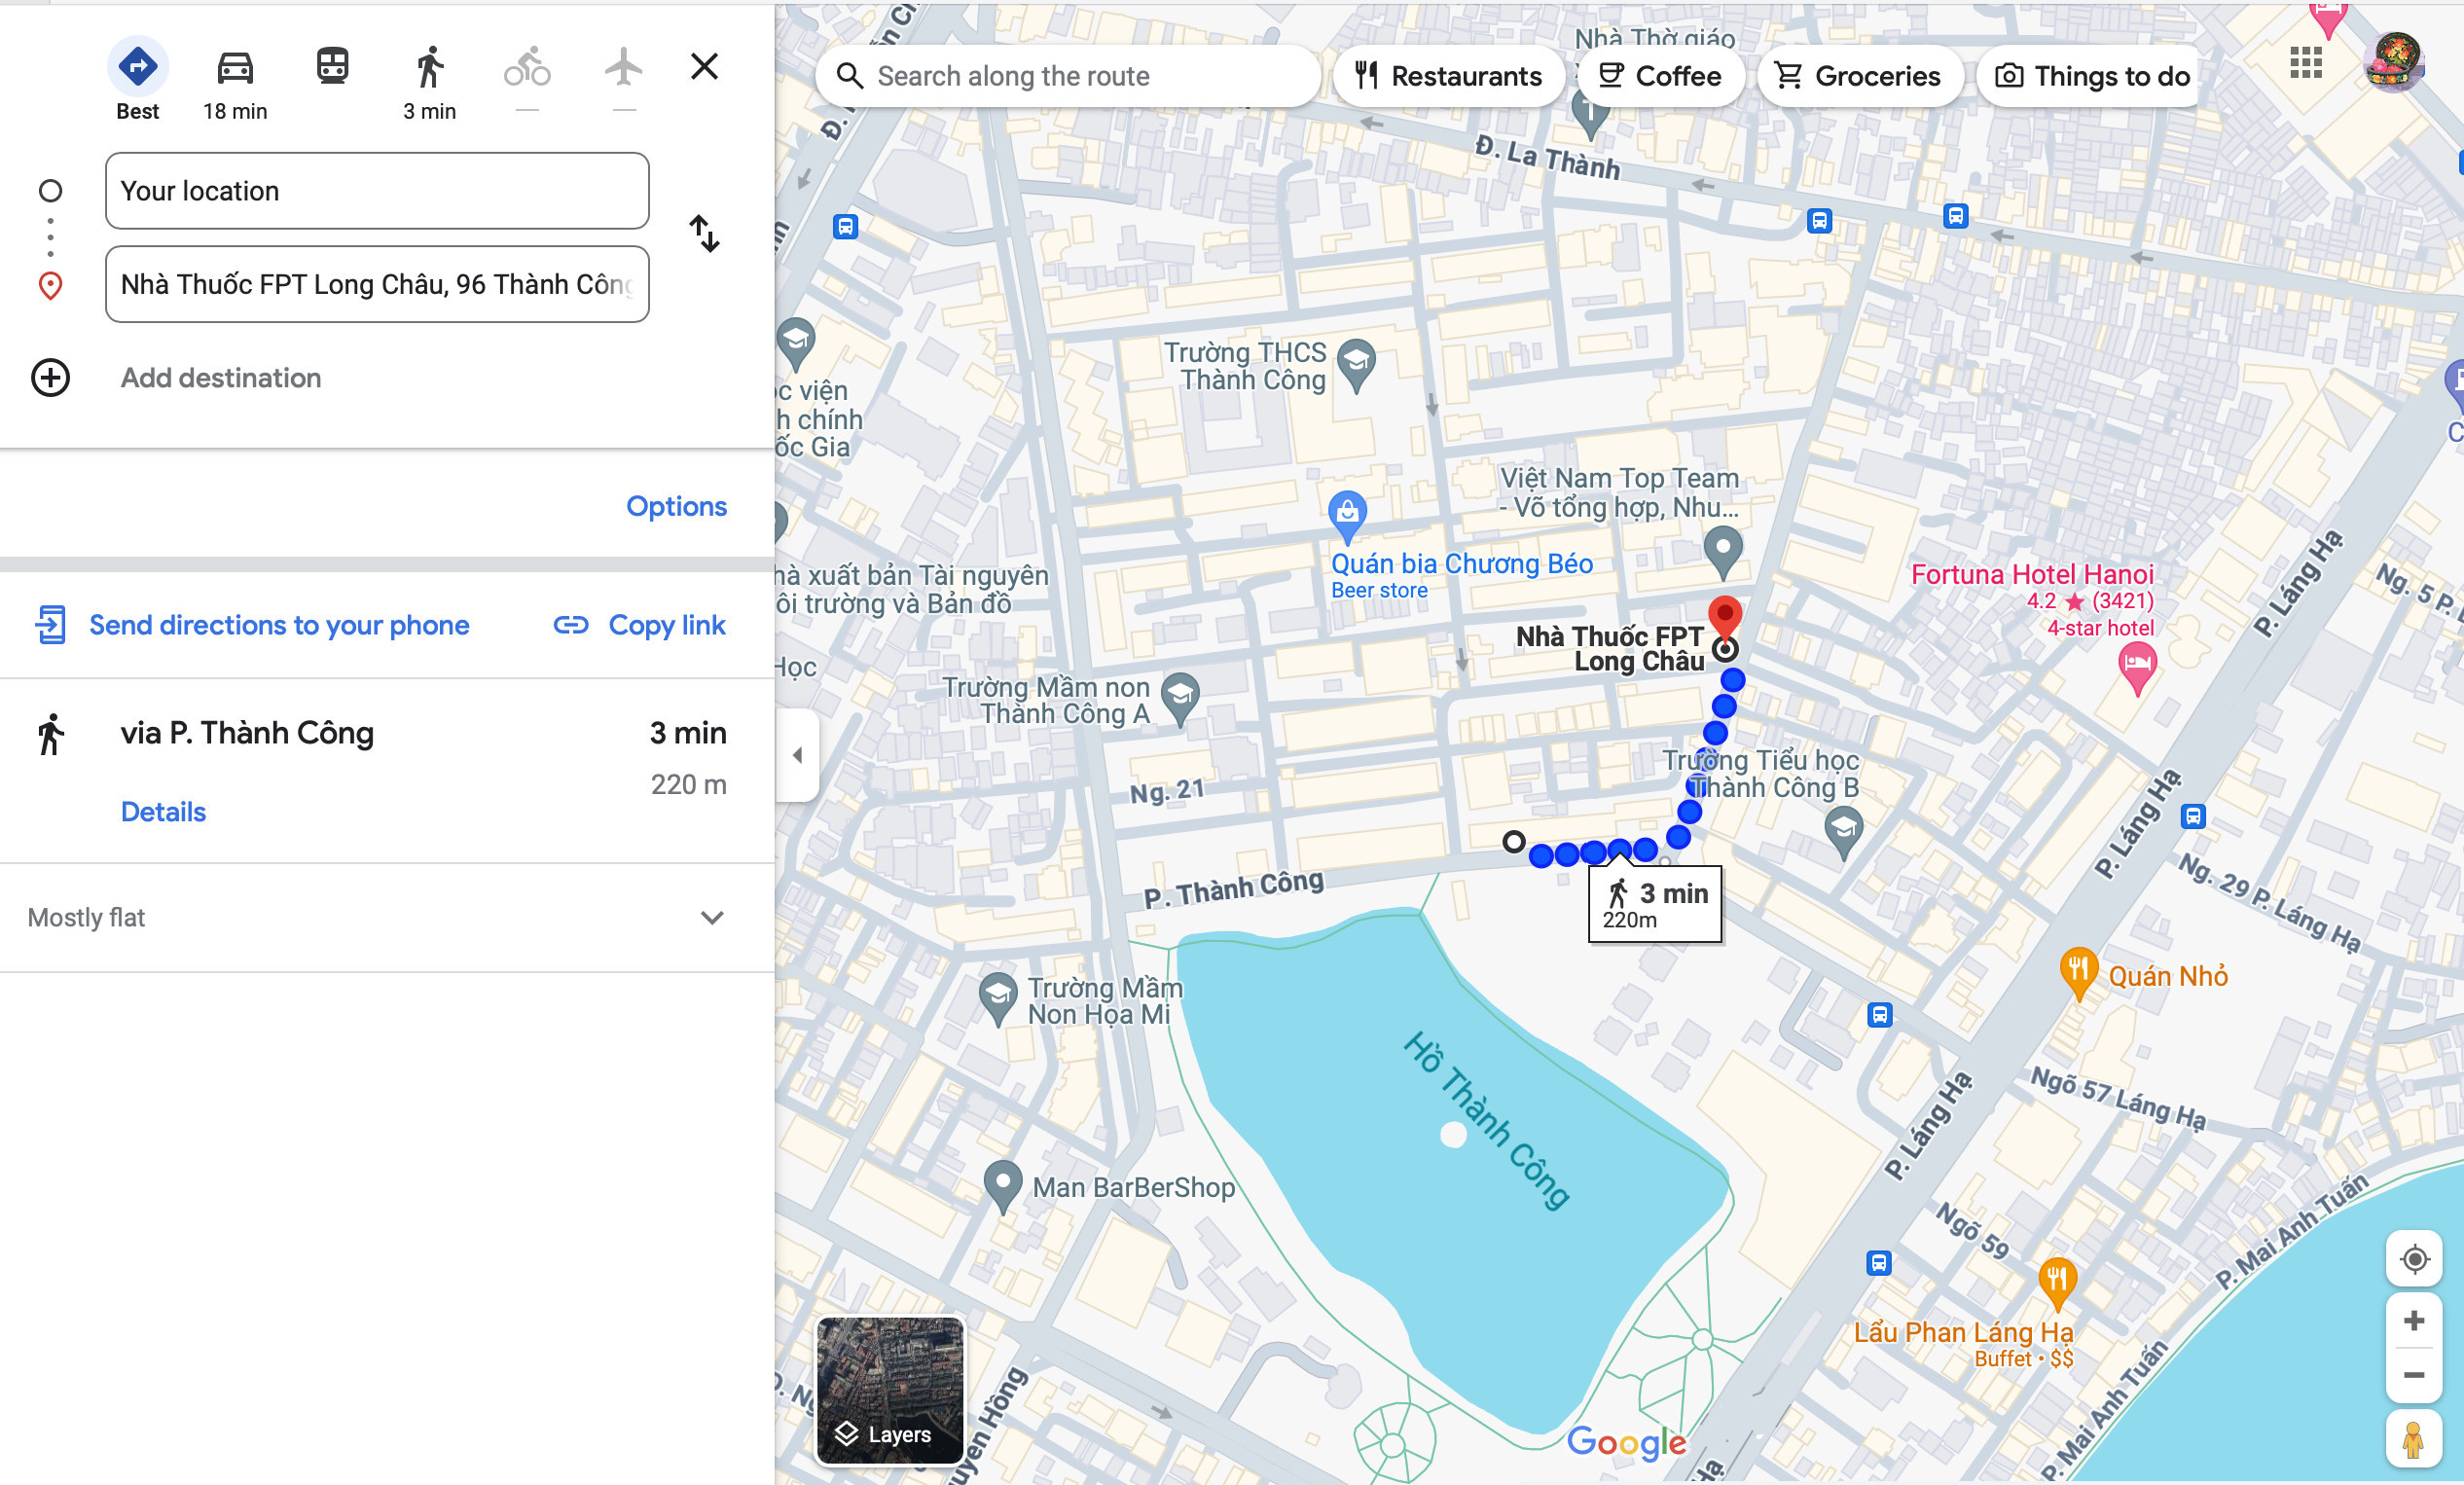This screenshot has width=2464, height=1485.
Task: Select the transit train mode icon
Action: (x=332, y=67)
